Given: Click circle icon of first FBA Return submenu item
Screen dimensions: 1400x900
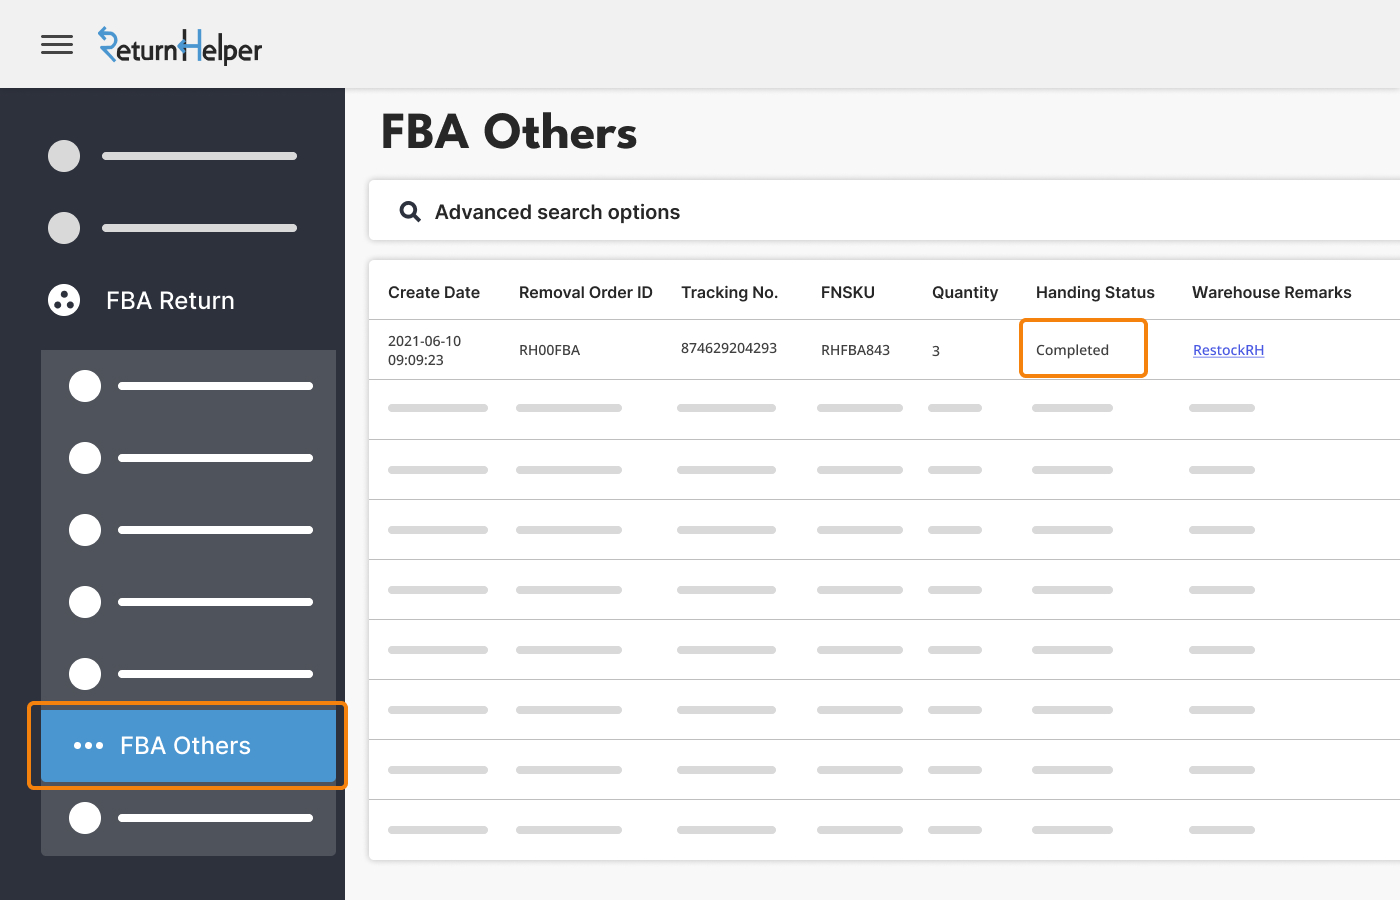Looking at the screenshot, I should (85, 386).
